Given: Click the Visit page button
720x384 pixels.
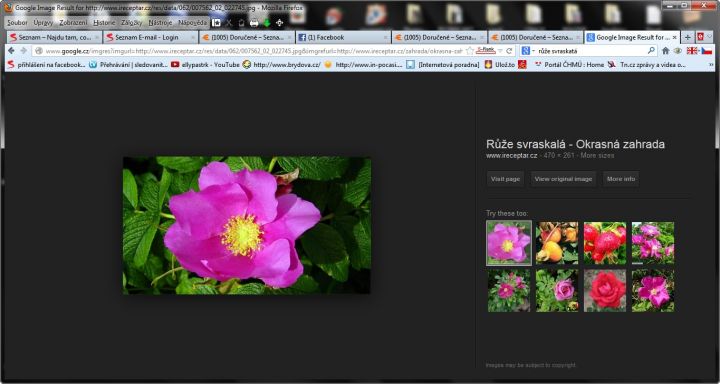Looking at the screenshot, I should (505, 179).
